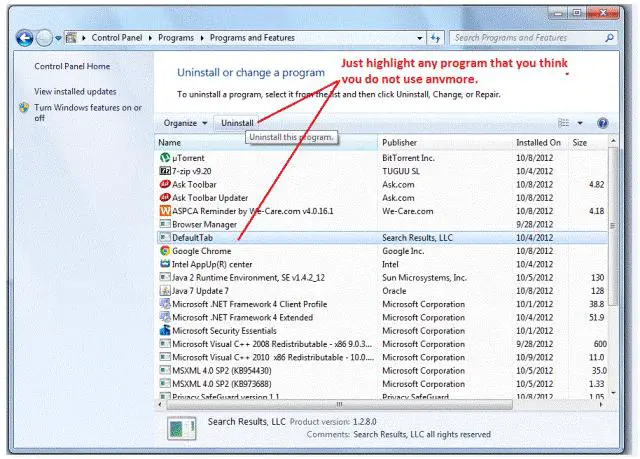Click the search magnifier icon
This screenshot has height=459, width=640.
pos(609,38)
